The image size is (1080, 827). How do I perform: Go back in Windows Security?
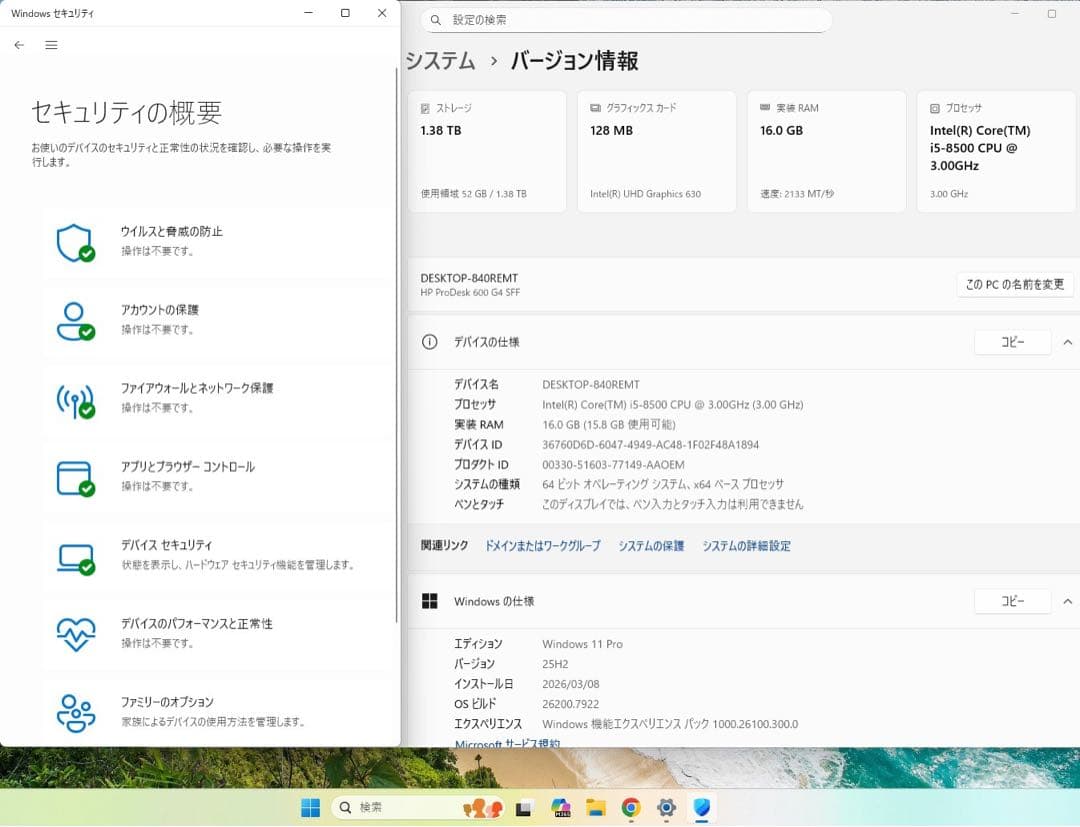tap(19, 45)
